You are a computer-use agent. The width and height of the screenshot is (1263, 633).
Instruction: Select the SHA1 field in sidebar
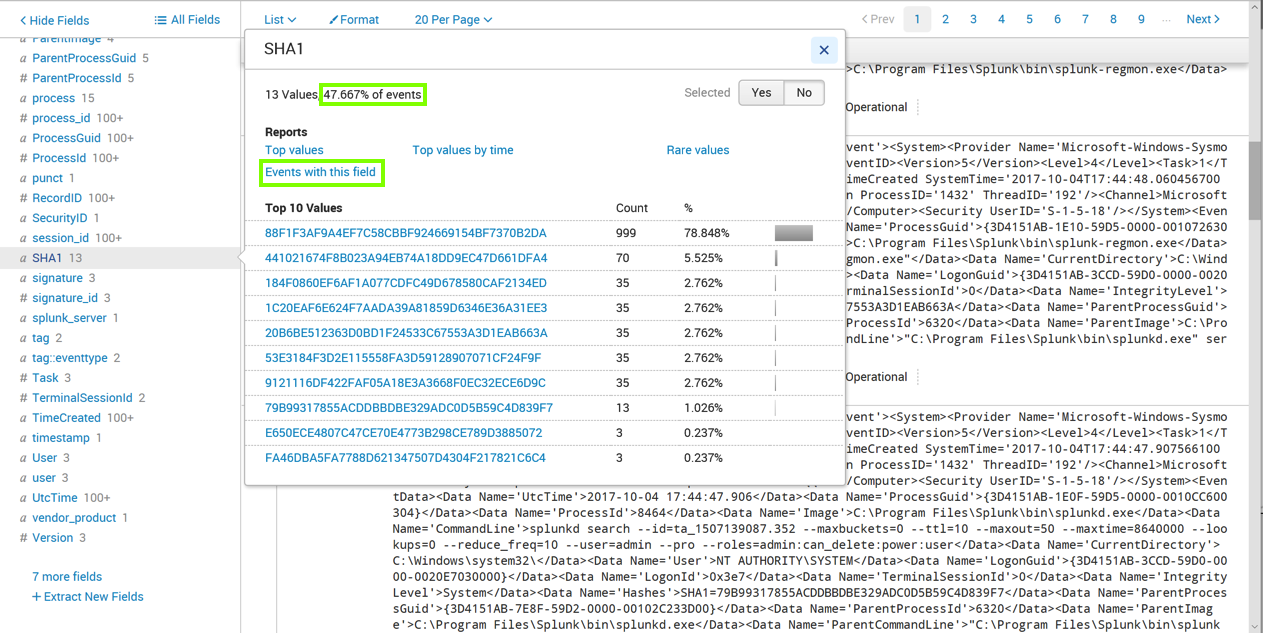47,258
